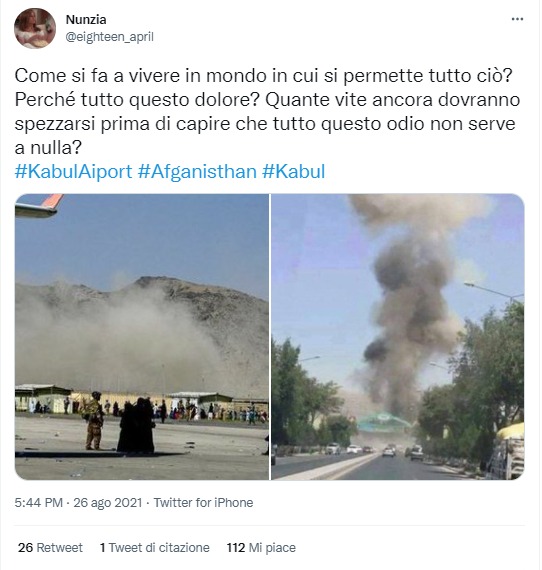View the 26 Retweet list
The width and height of the screenshot is (542, 570).
coord(50,547)
